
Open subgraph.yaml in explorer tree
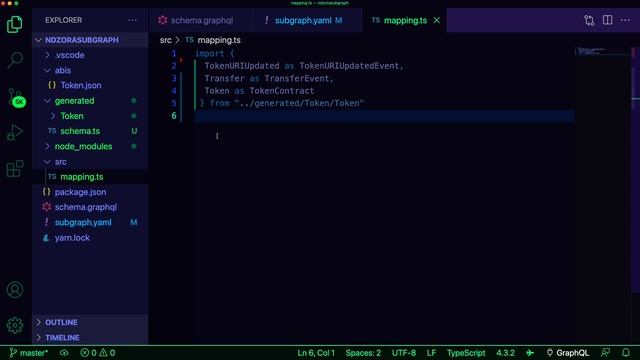click(x=90, y=222)
